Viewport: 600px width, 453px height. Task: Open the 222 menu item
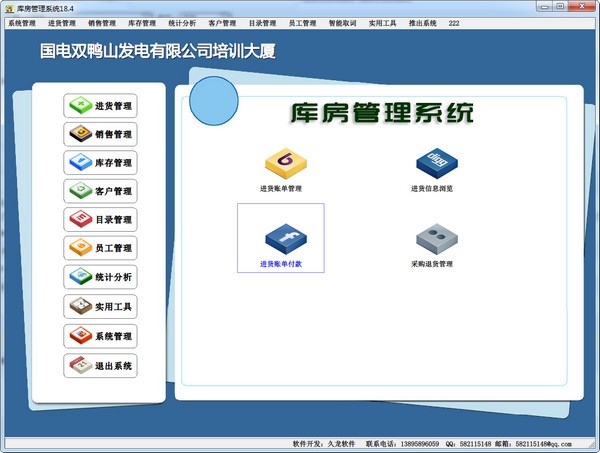point(455,22)
